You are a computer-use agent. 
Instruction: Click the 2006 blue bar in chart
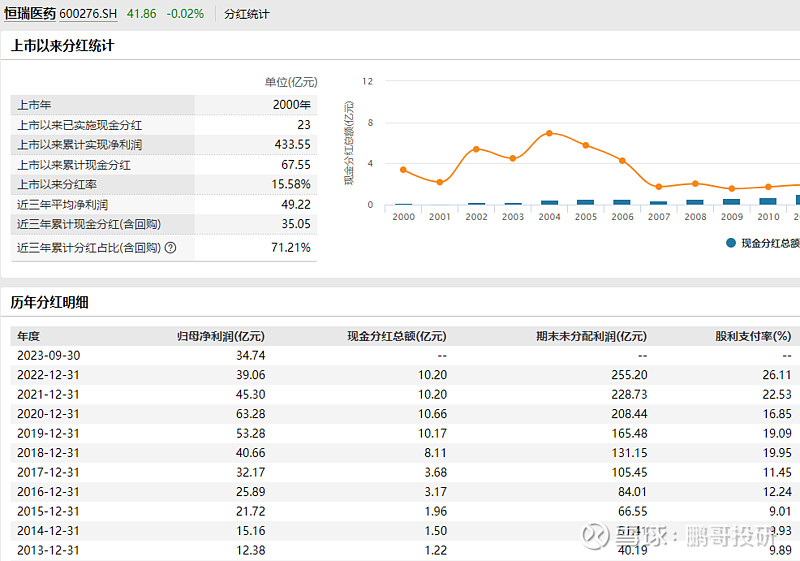[622, 202]
